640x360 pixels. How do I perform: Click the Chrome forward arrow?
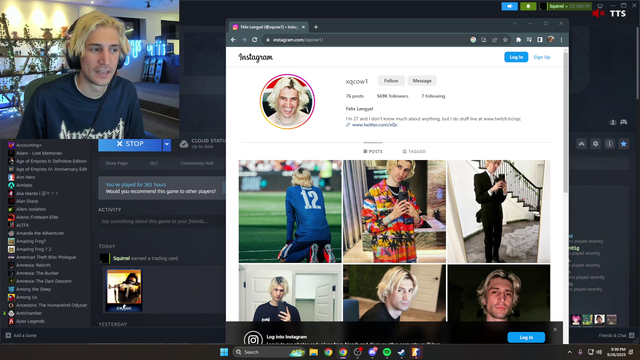click(244, 40)
